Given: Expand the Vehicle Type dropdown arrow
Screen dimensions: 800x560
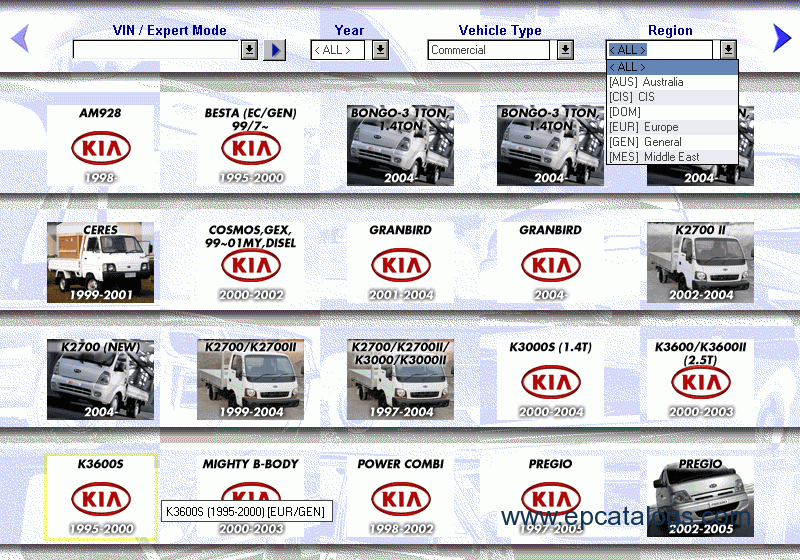Looking at the screenshot, I should tap(565, 50).
